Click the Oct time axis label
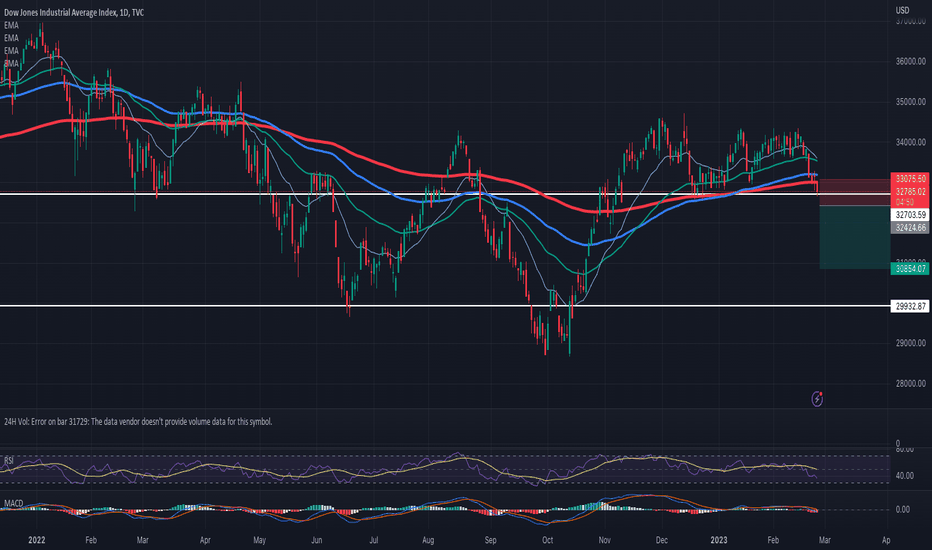This screenshot has height=550, width=932. 547,540
